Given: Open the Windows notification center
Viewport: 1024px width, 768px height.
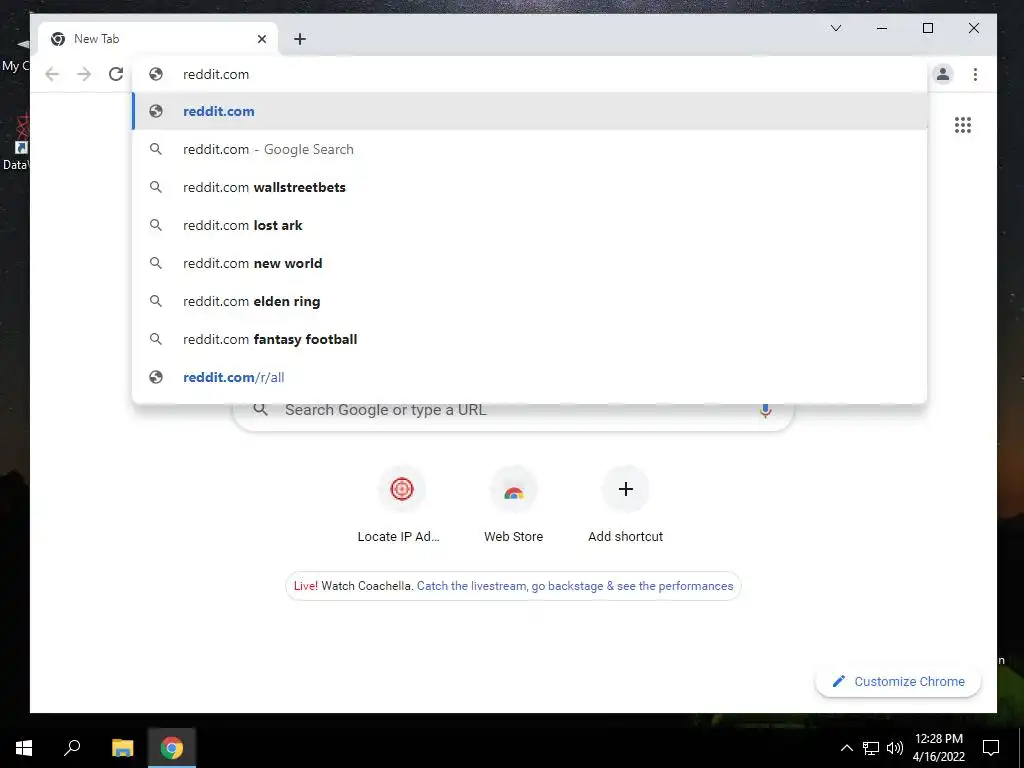Looking at the screenshot, I should [x=991, y=748].
